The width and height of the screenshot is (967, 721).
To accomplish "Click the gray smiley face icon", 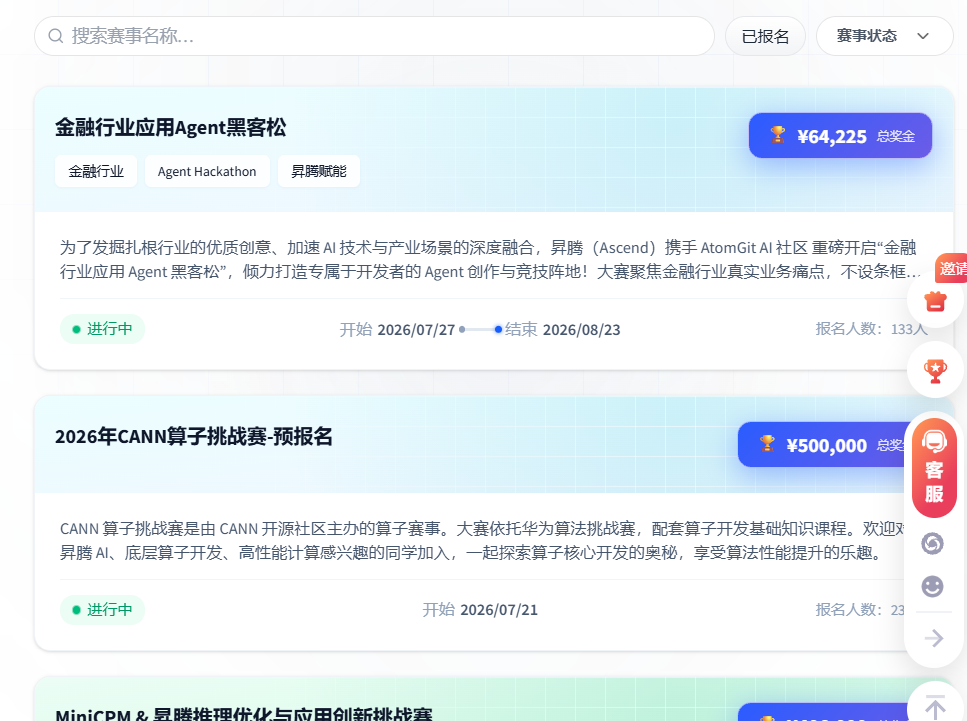I will (x=932, y=586).
